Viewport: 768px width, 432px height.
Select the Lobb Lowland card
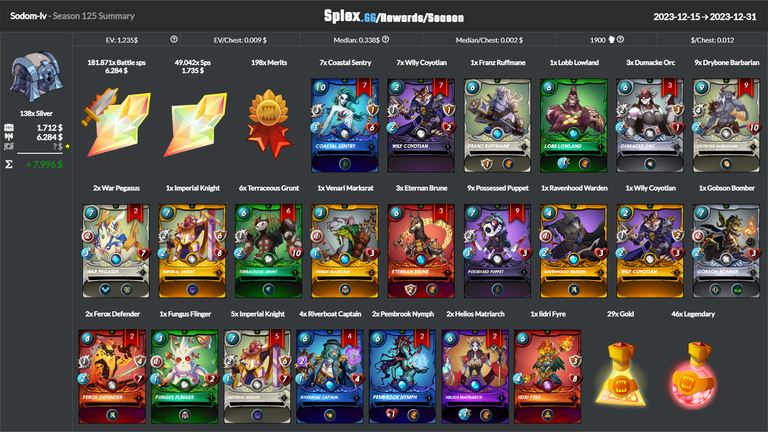click(574, 125)
